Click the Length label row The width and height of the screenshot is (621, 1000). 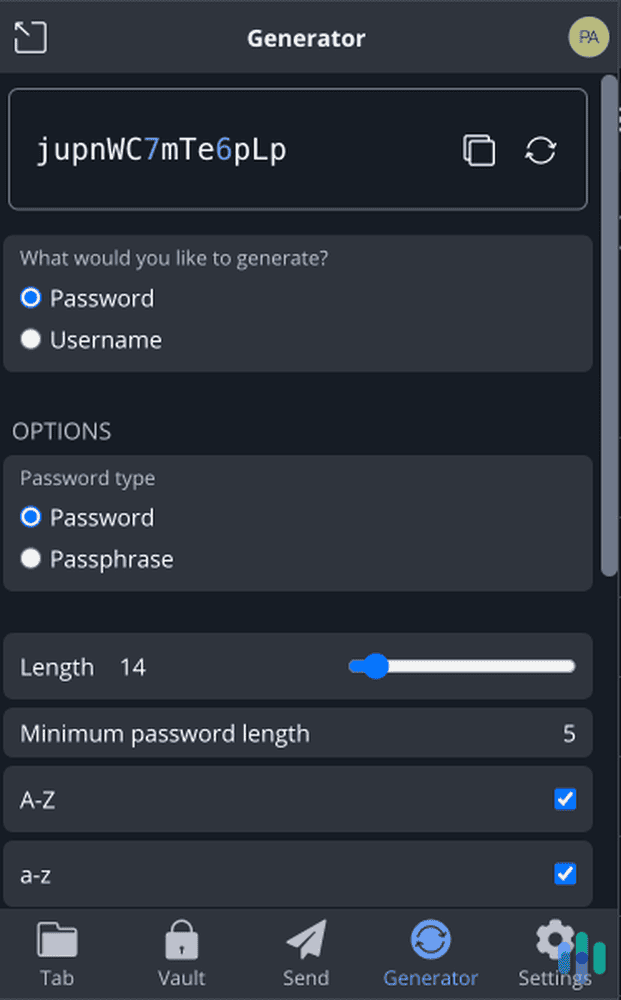point(55,666)
